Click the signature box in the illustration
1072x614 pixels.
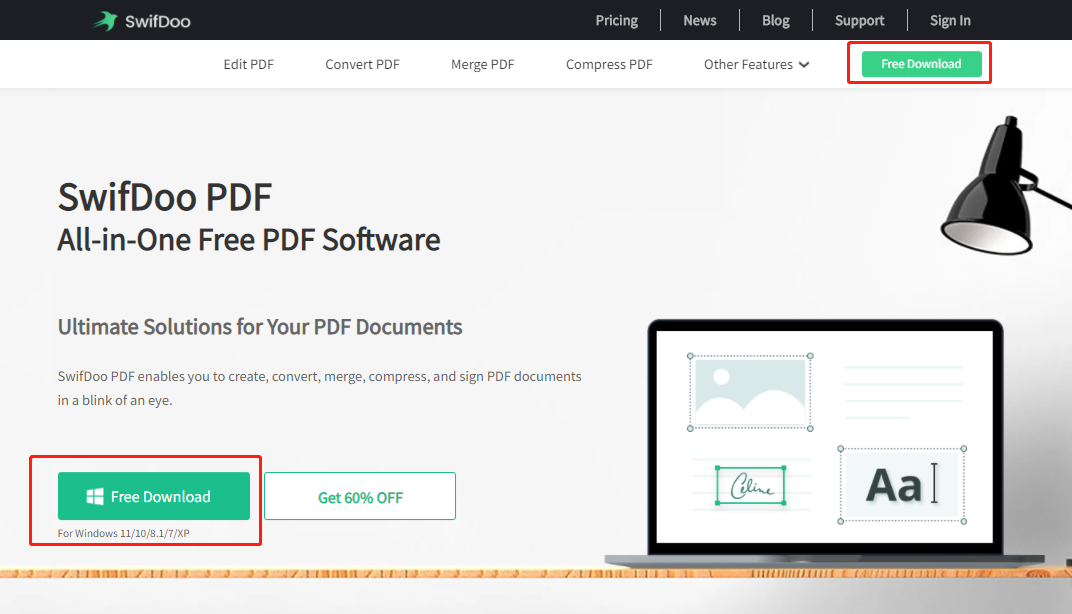[x=751, y=485]
